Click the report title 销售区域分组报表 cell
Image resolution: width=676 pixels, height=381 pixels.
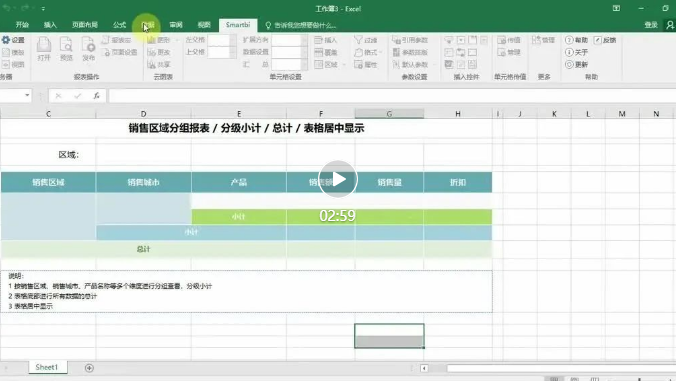[246, 128]
